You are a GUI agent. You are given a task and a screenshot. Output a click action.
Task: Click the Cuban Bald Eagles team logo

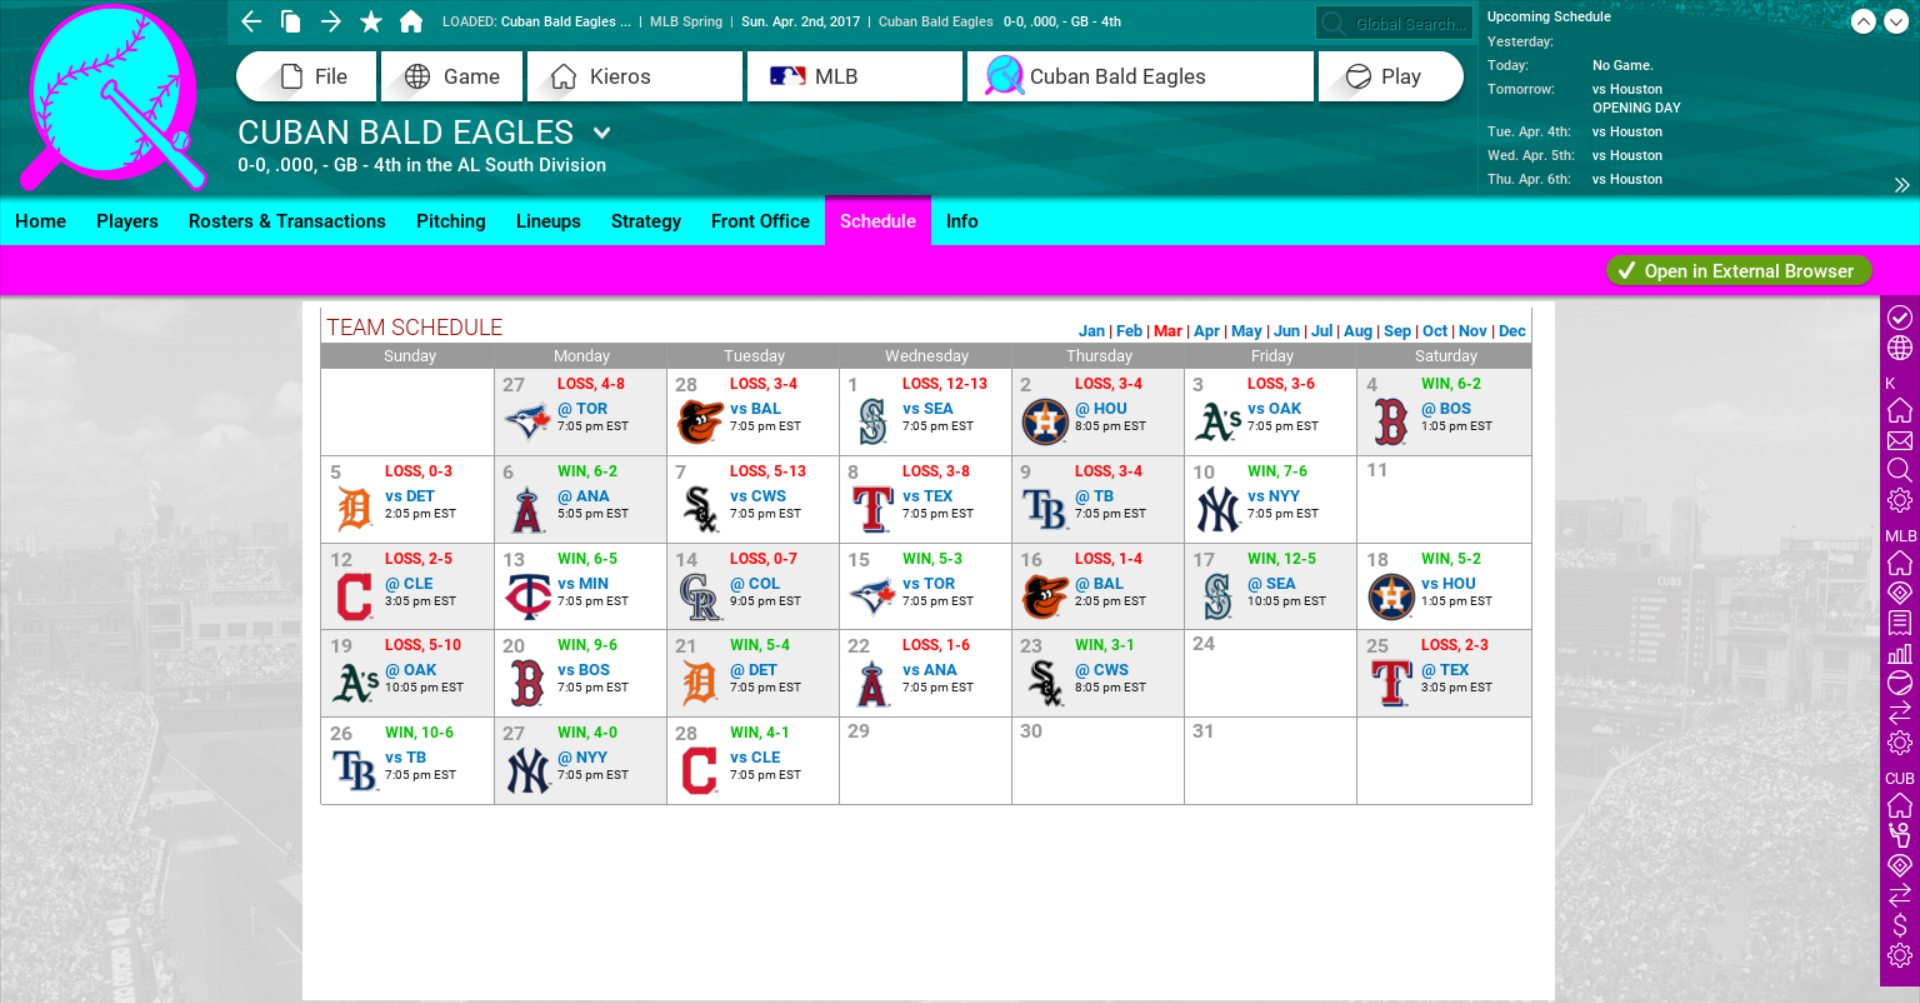pos(115,97)
